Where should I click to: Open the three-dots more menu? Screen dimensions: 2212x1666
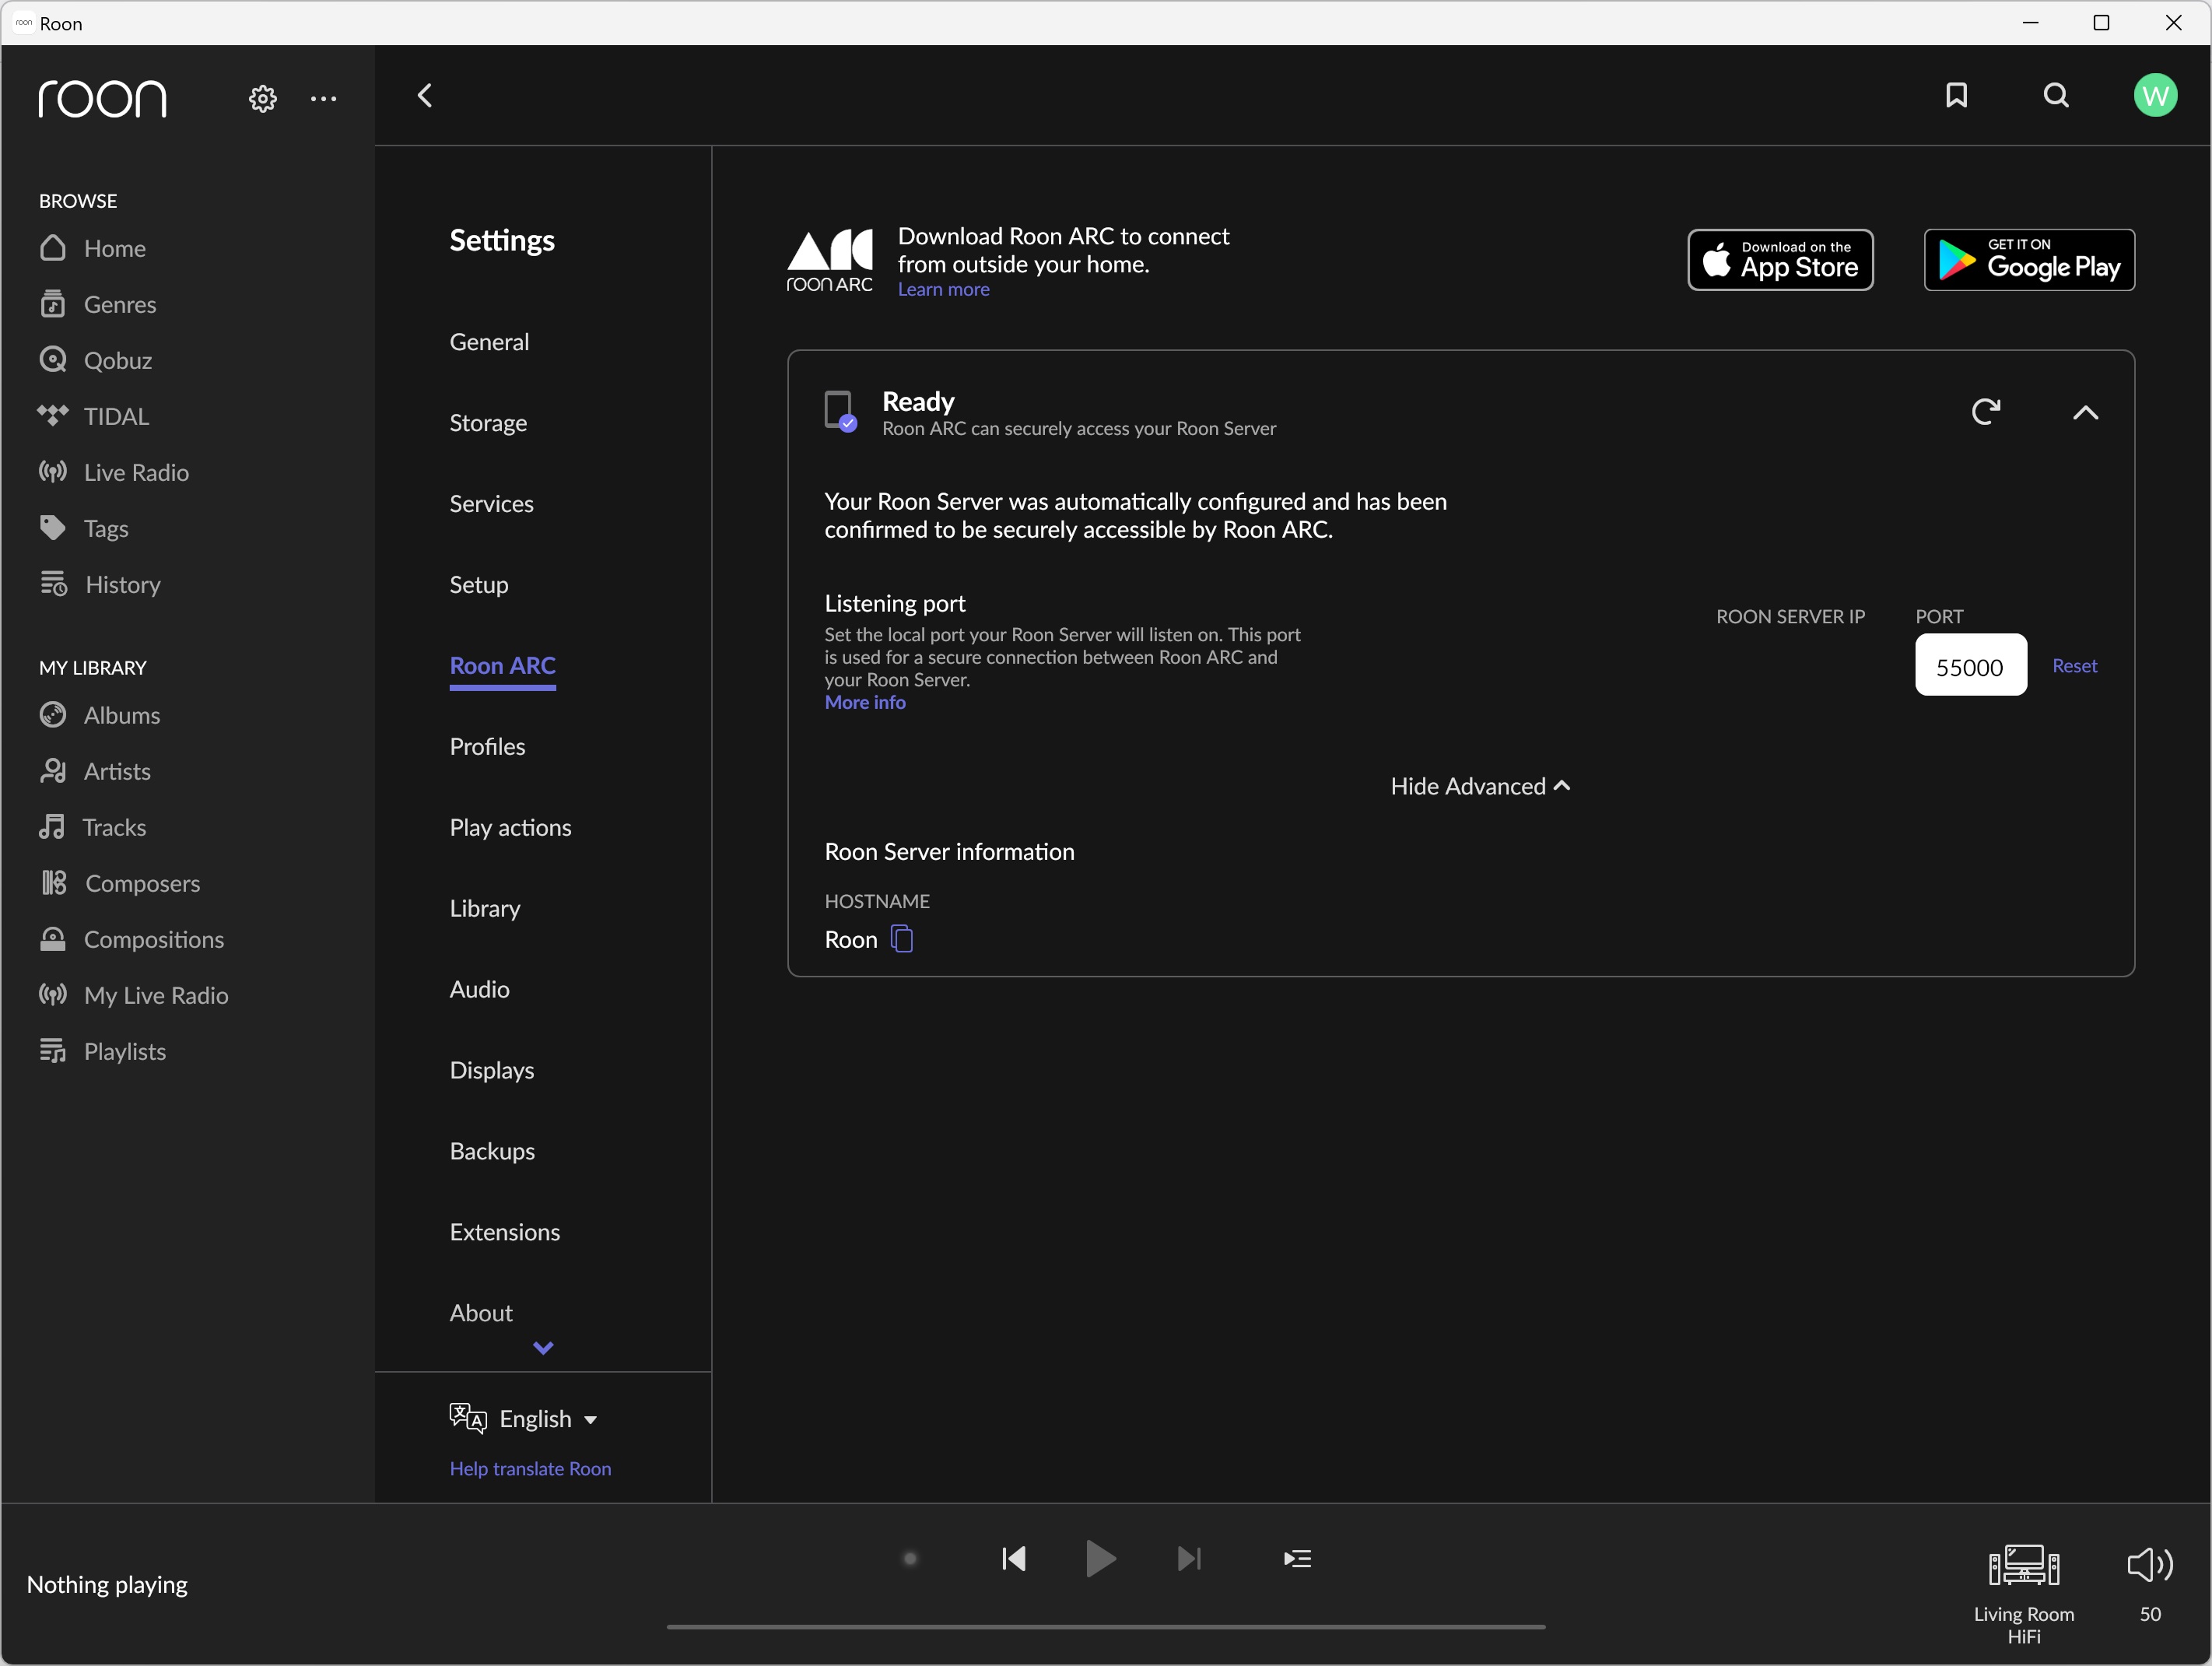[x=323, y=98]
